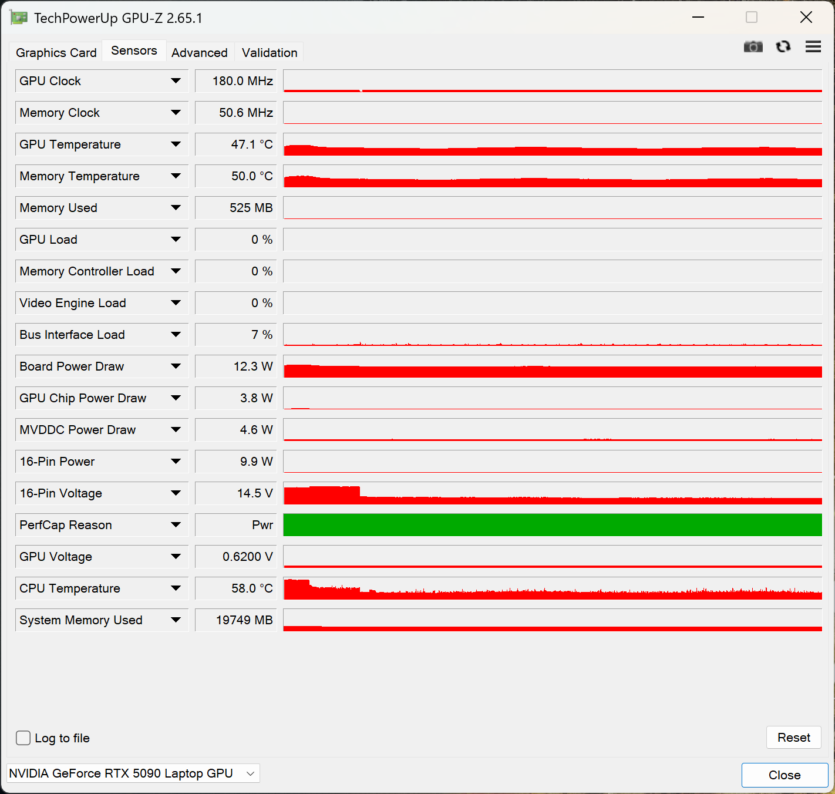835x794 pixels.
Task: Click the System Memory Used graph
Action: [x=552, y=620]
